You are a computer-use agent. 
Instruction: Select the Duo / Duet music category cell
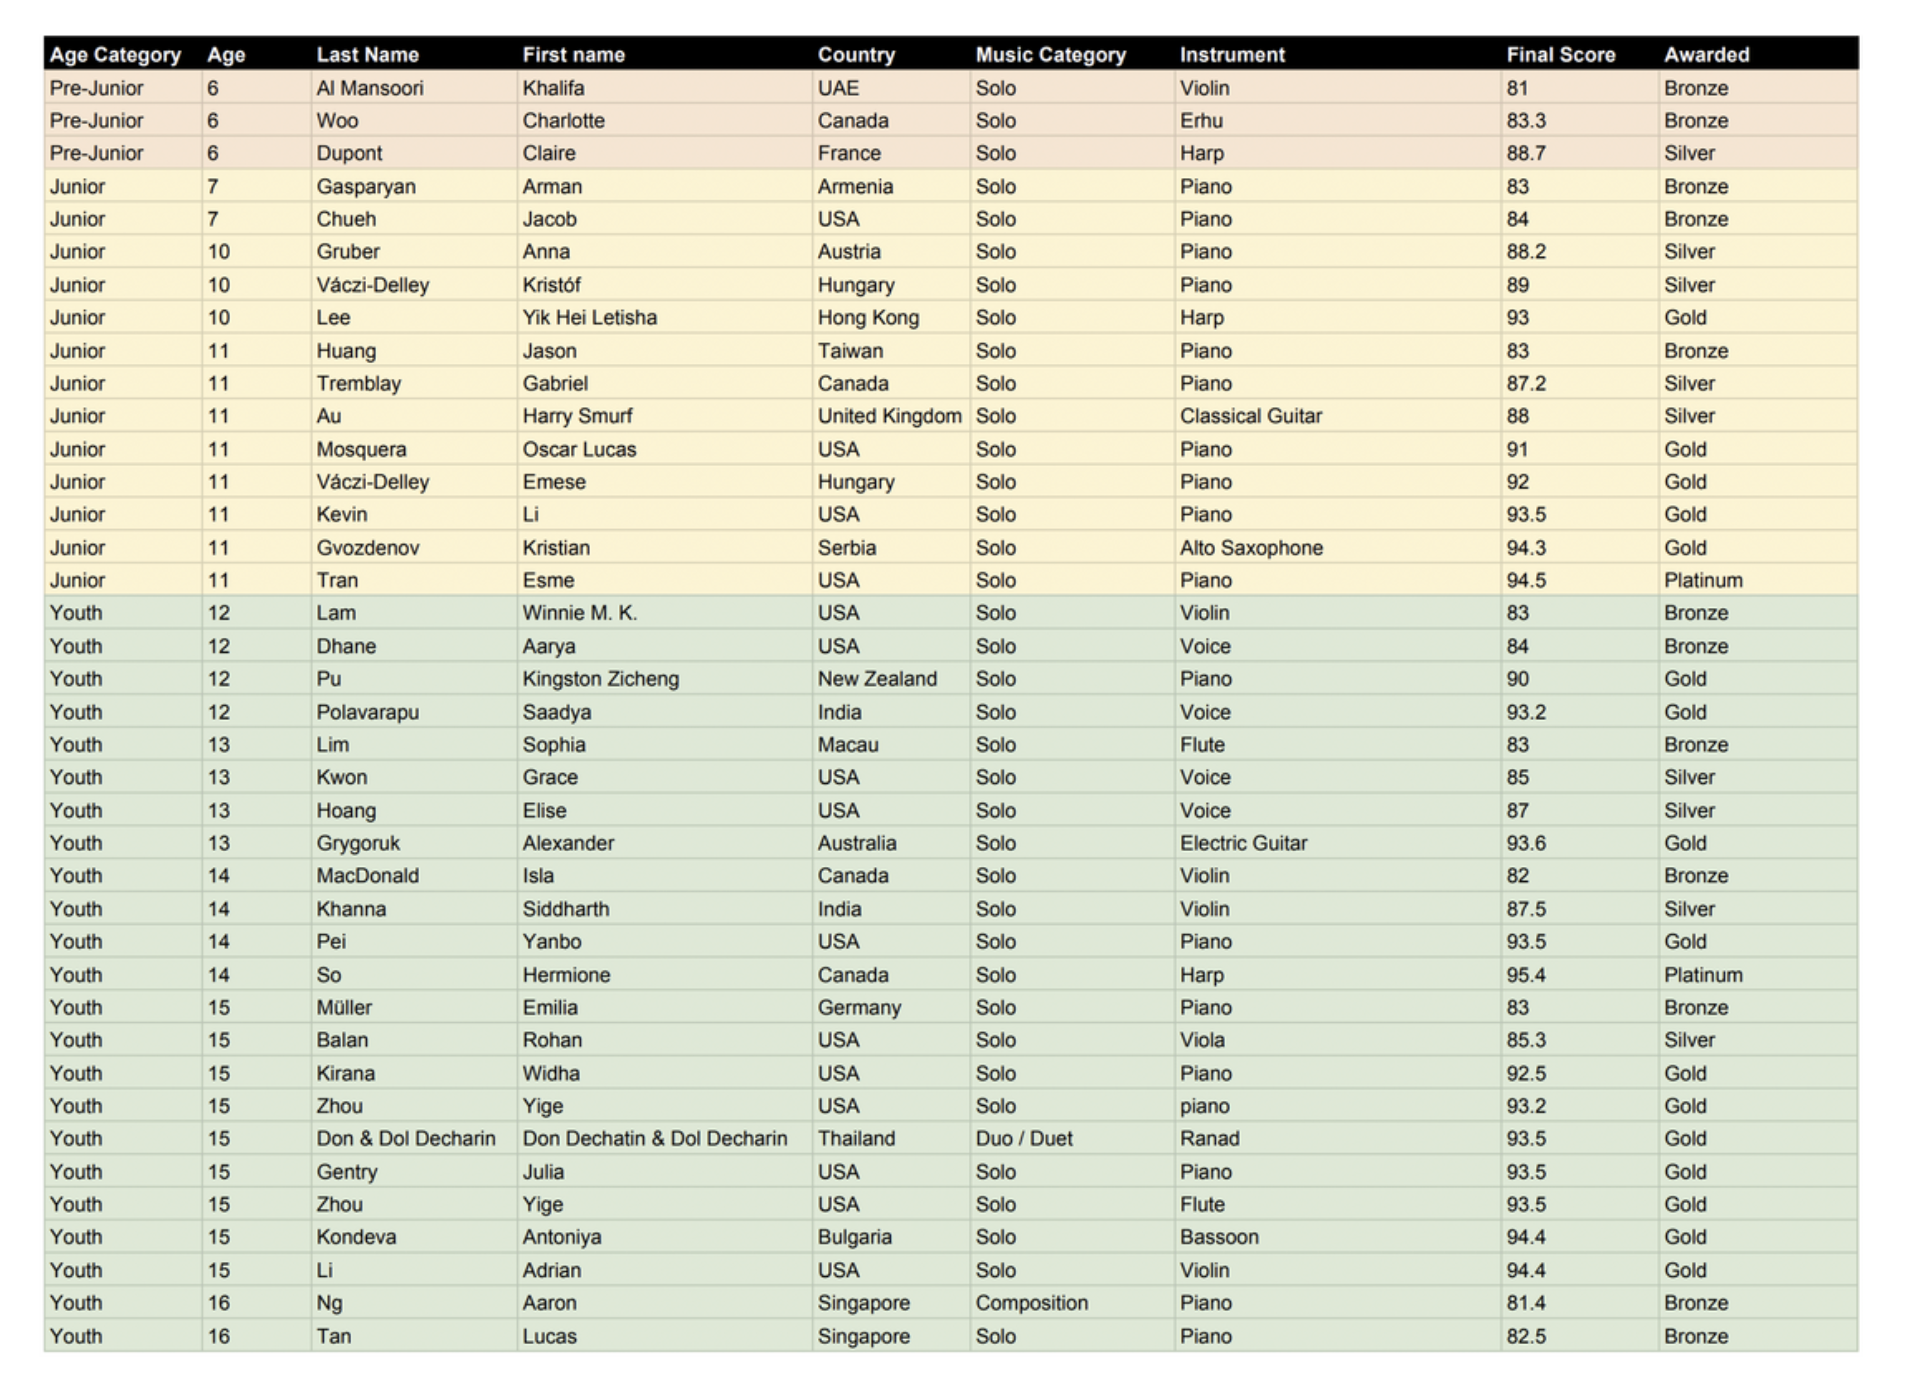point(1023,1139)
